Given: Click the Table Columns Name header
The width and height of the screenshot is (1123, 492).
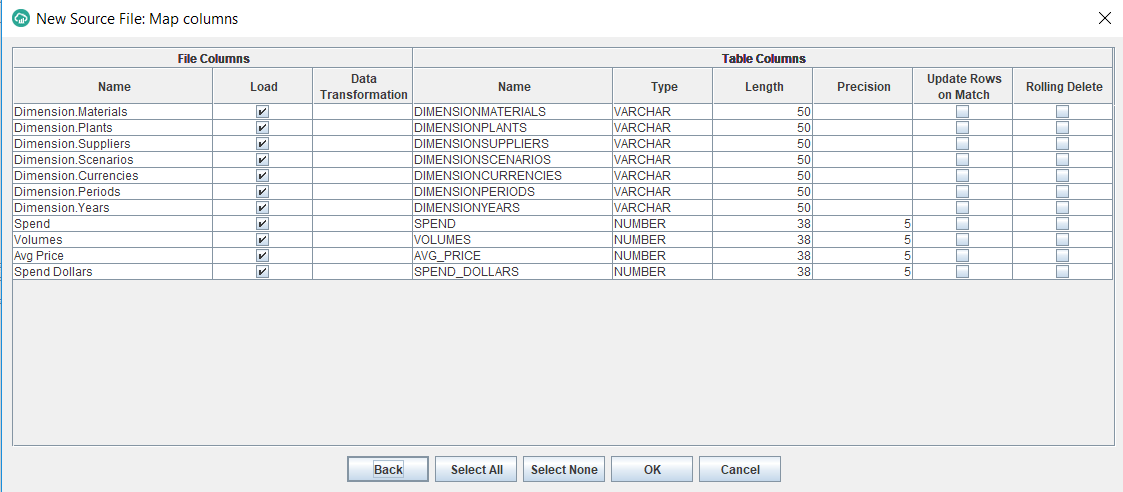Looking at the screenshot, I should 514,87.
